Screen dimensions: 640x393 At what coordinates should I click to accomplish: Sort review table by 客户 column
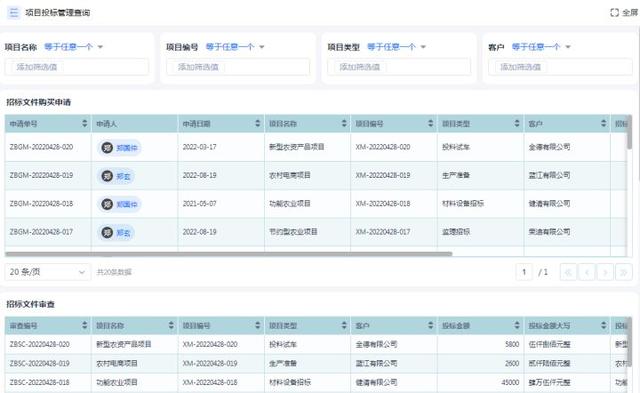(x=431, y=325)
